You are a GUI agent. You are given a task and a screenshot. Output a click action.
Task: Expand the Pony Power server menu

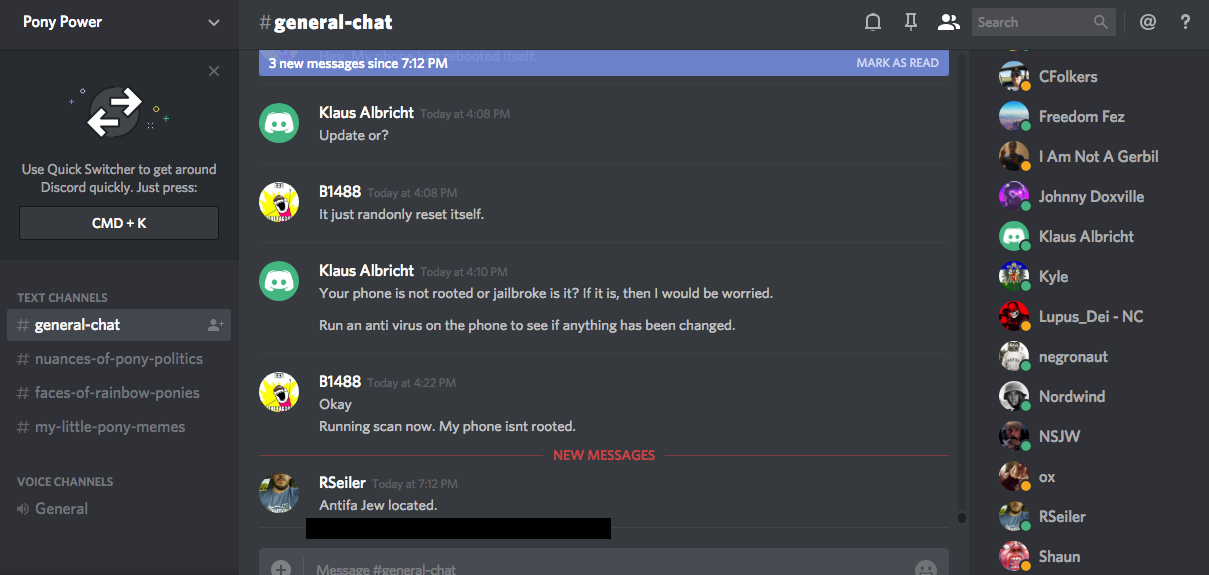tap(214, 22)
